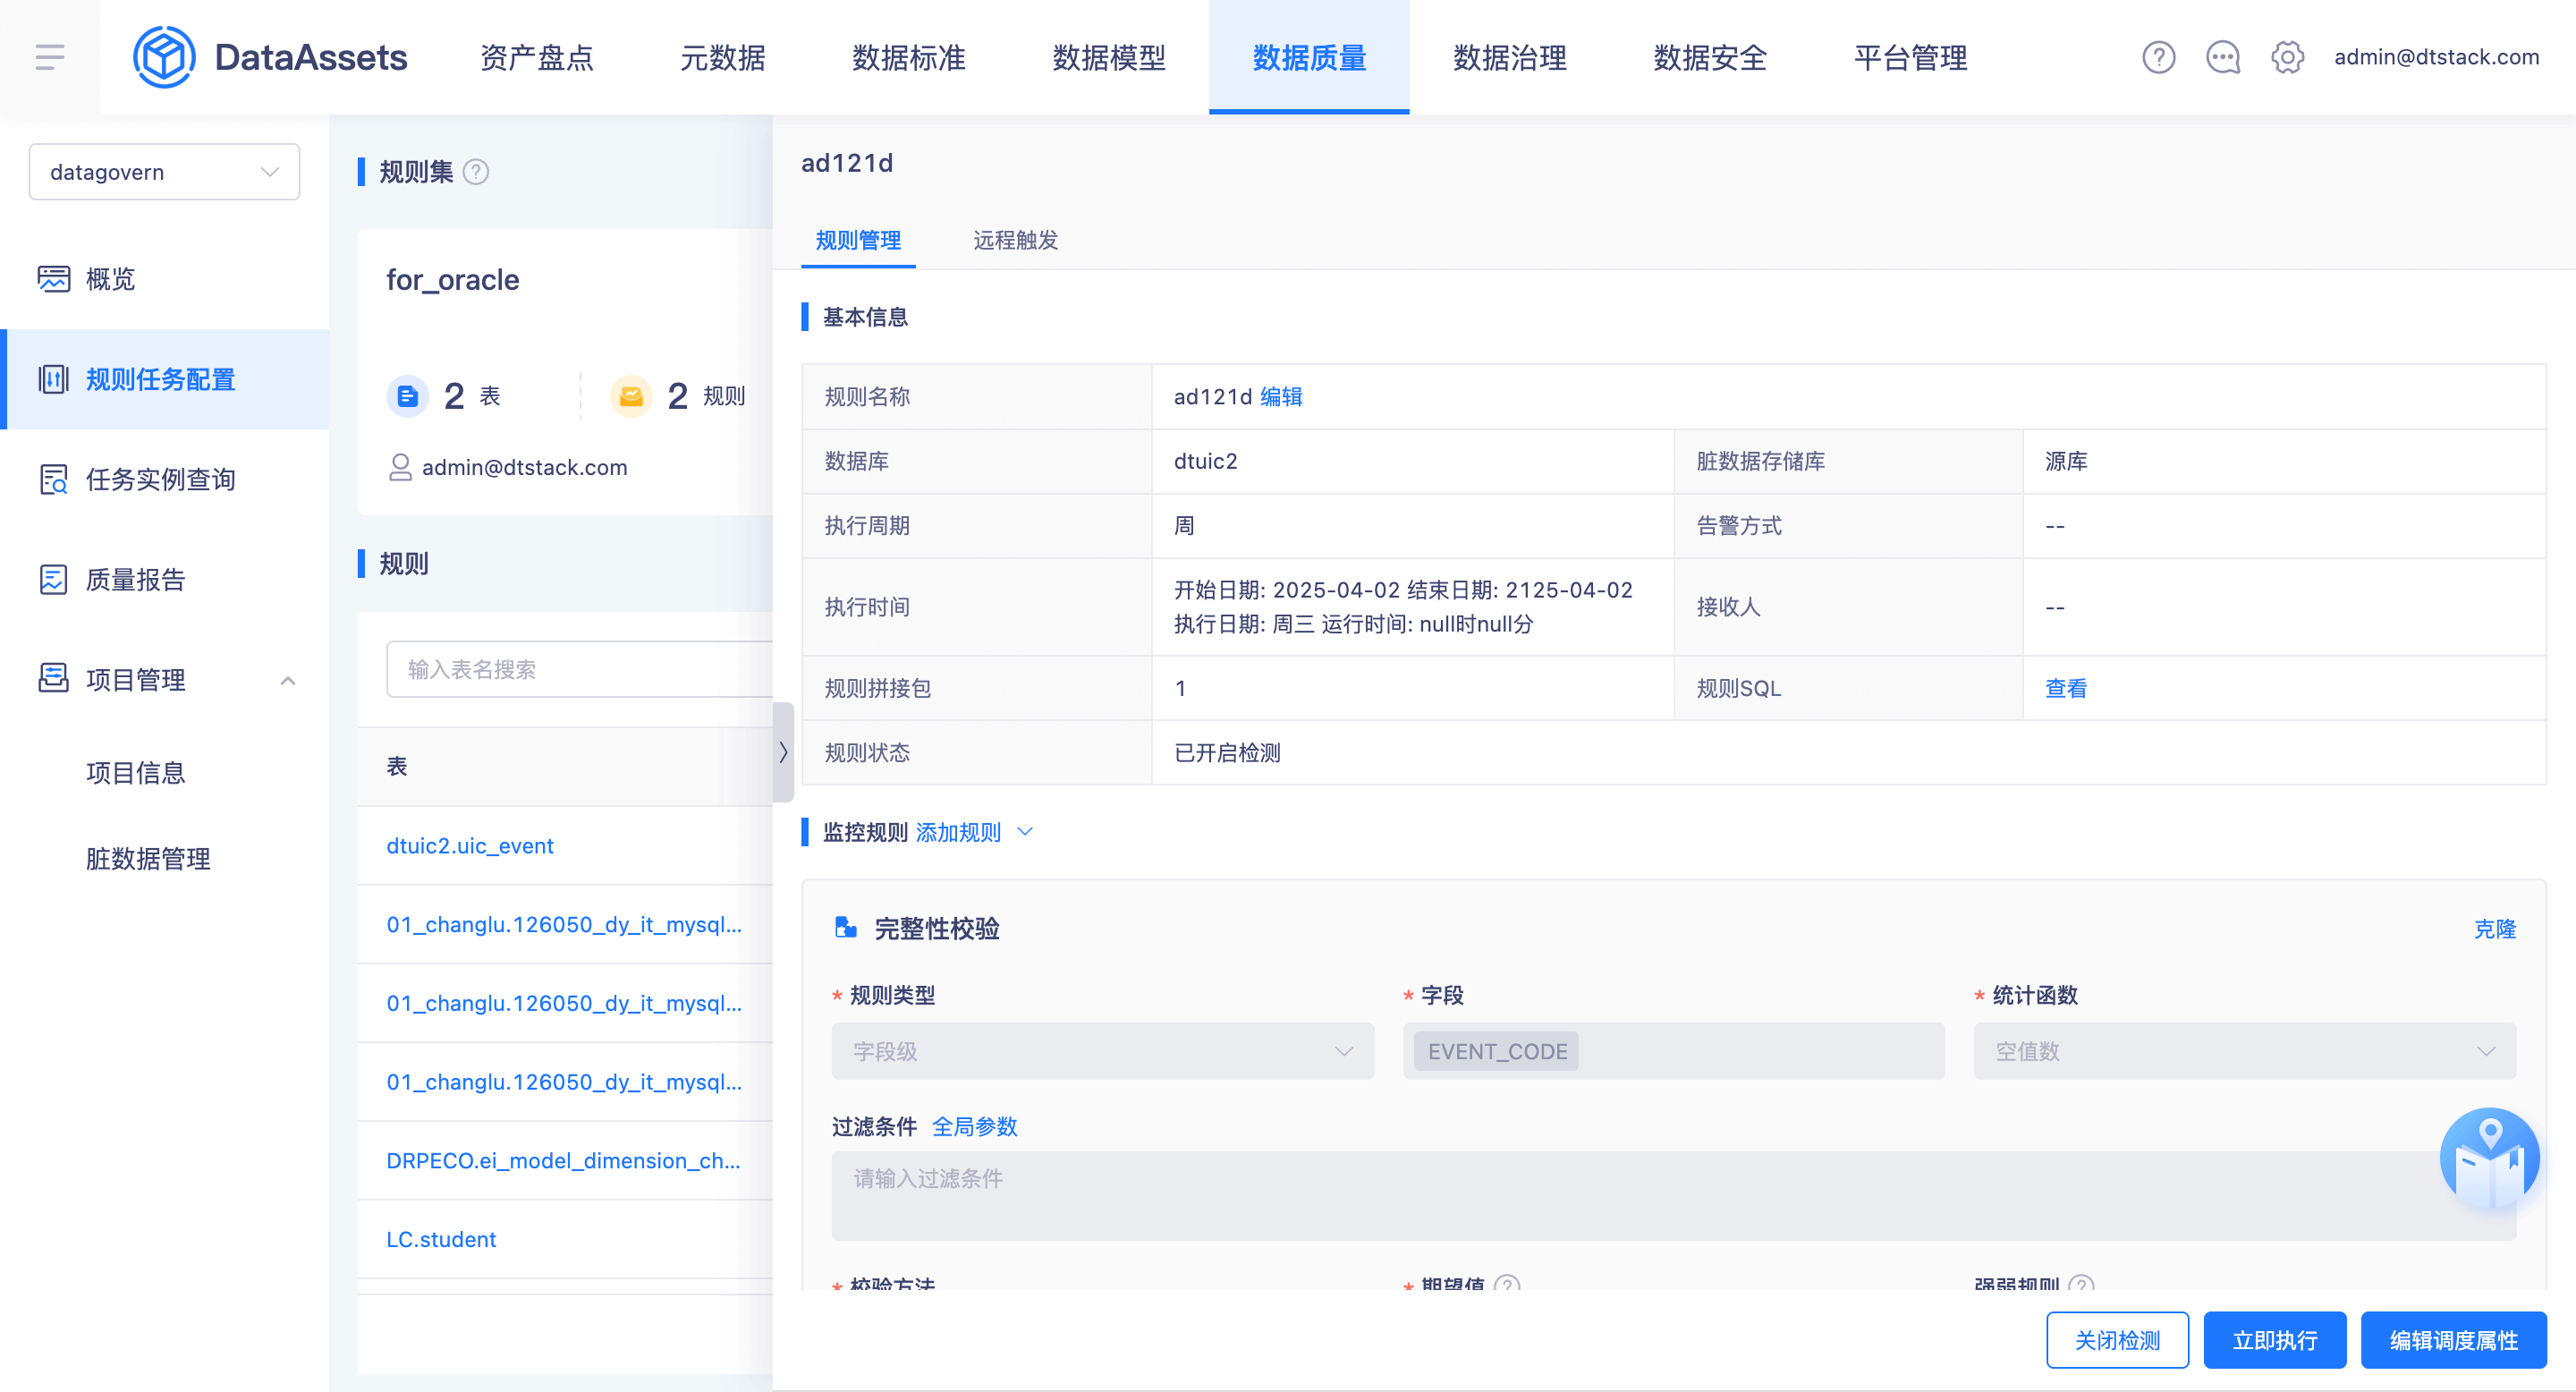Open the 数据标准 top menu

click(909, 57)
